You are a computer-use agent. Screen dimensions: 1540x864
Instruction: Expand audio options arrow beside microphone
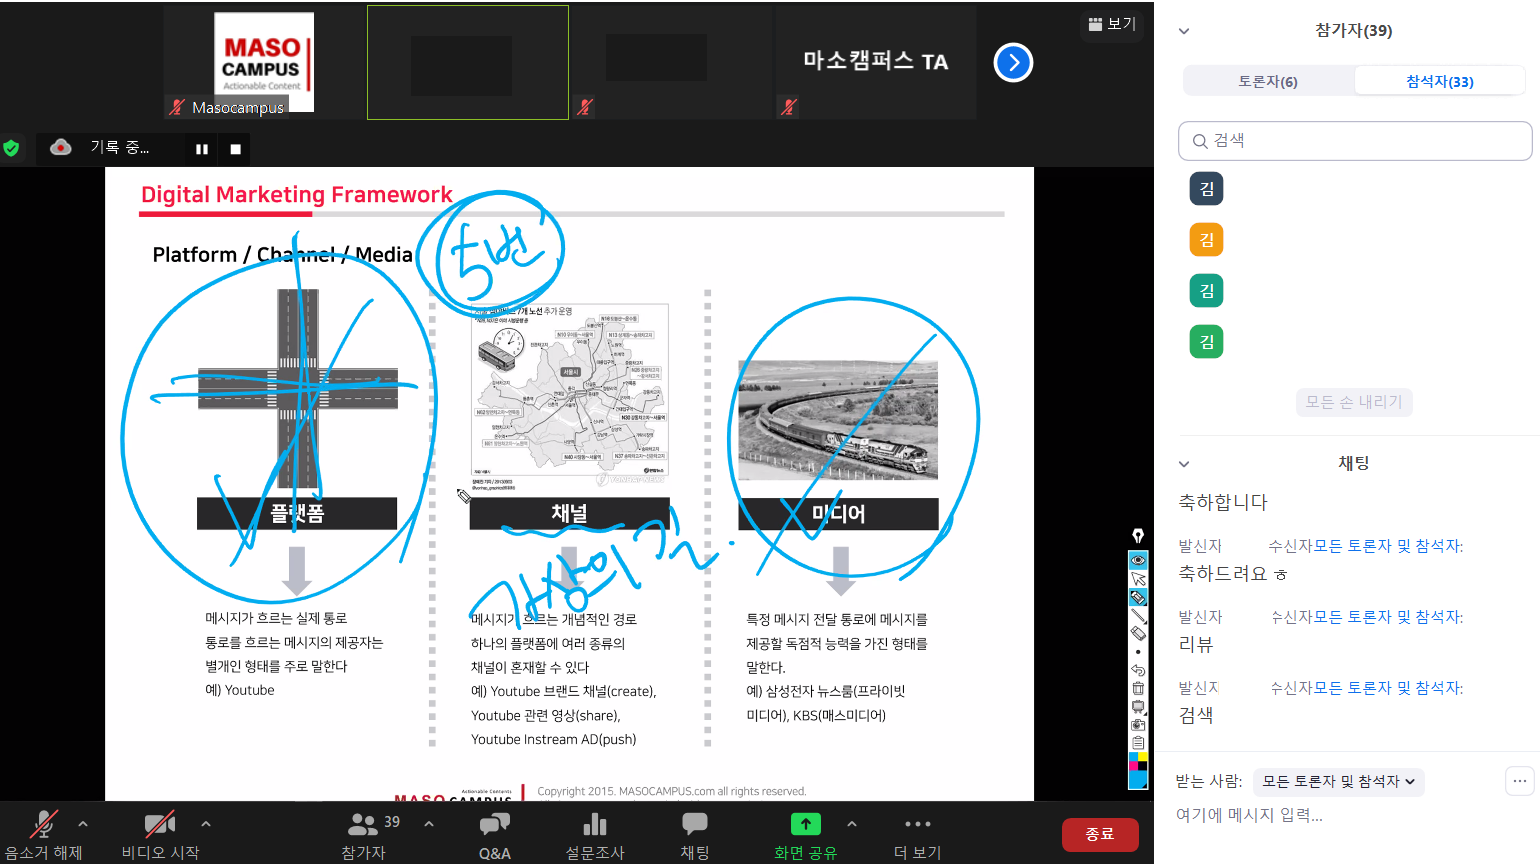tap(83, 824)
